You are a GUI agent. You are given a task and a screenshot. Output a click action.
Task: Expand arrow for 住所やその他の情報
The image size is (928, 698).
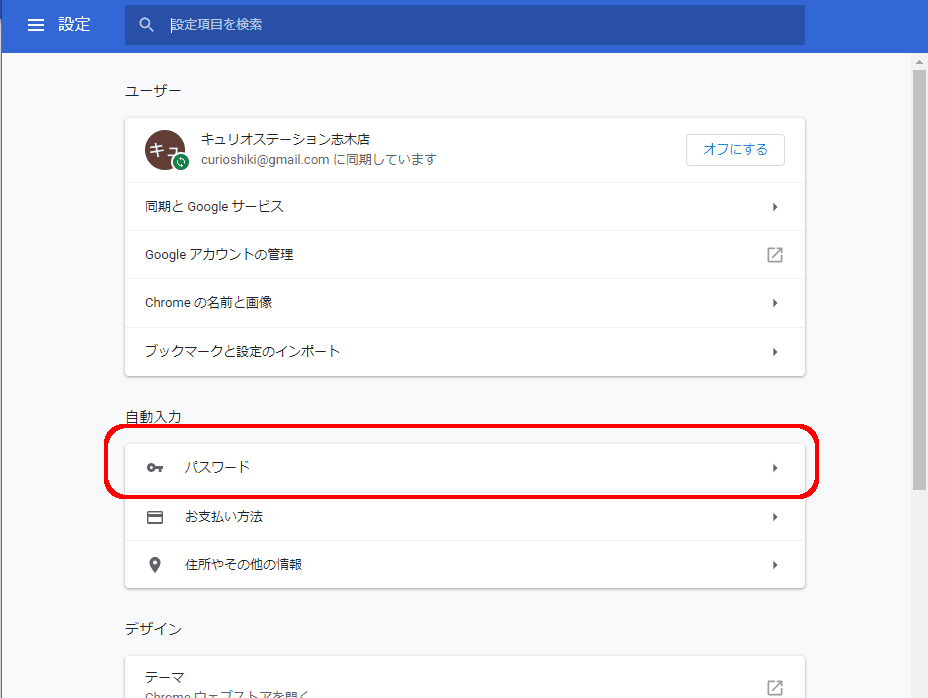(x=775, y=565)
